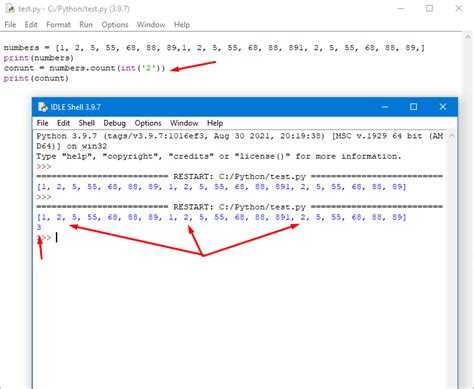Open the Debug menu in IDLE Shell
This screenshot has height=389, width=474.
coord(114,123)
